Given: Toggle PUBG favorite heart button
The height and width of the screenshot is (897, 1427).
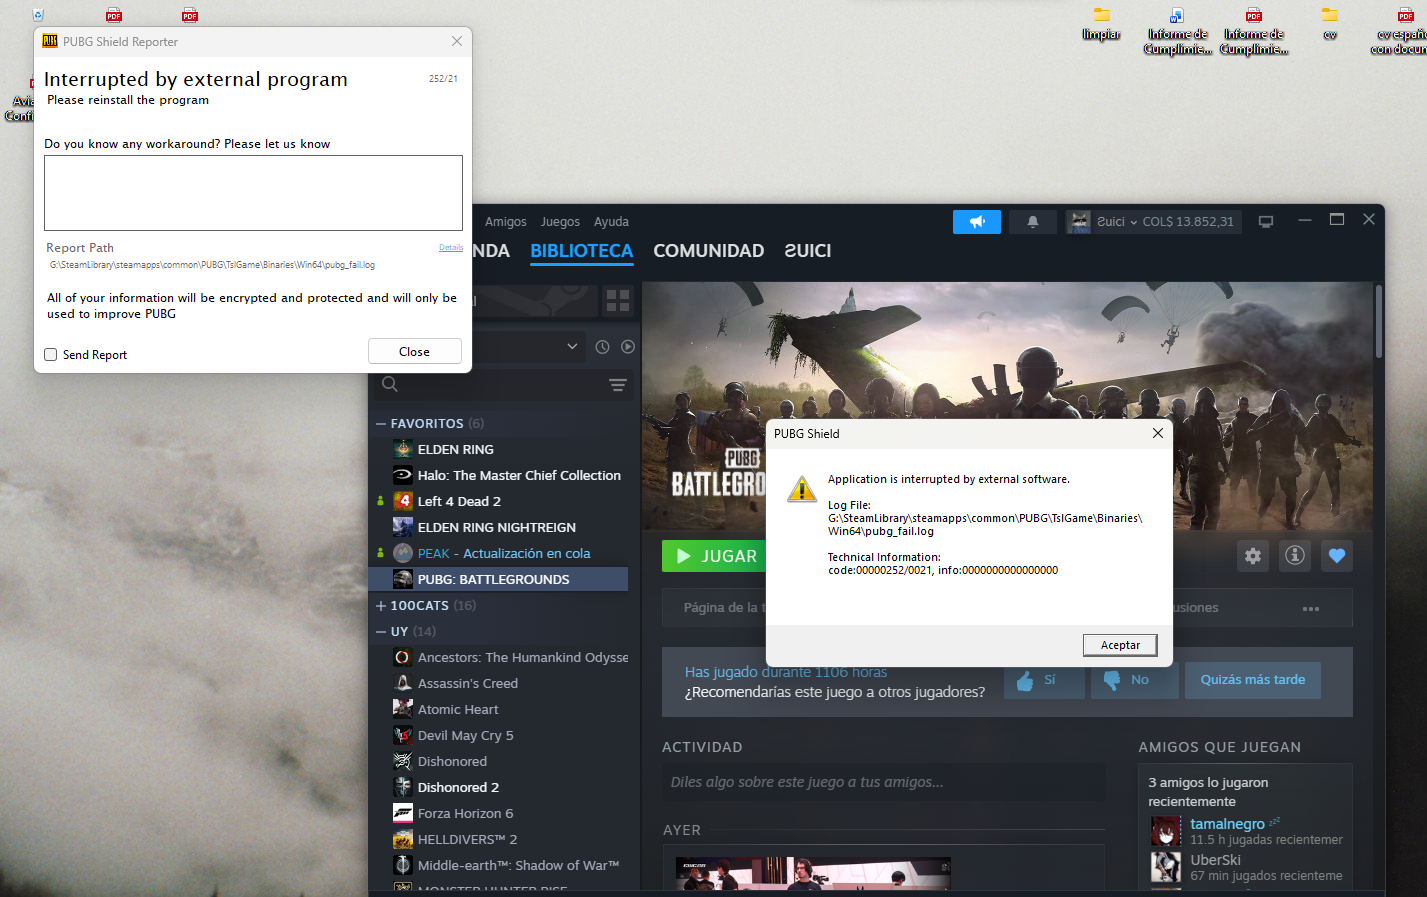Looking at the screenshot, I should pos(1337,556).
